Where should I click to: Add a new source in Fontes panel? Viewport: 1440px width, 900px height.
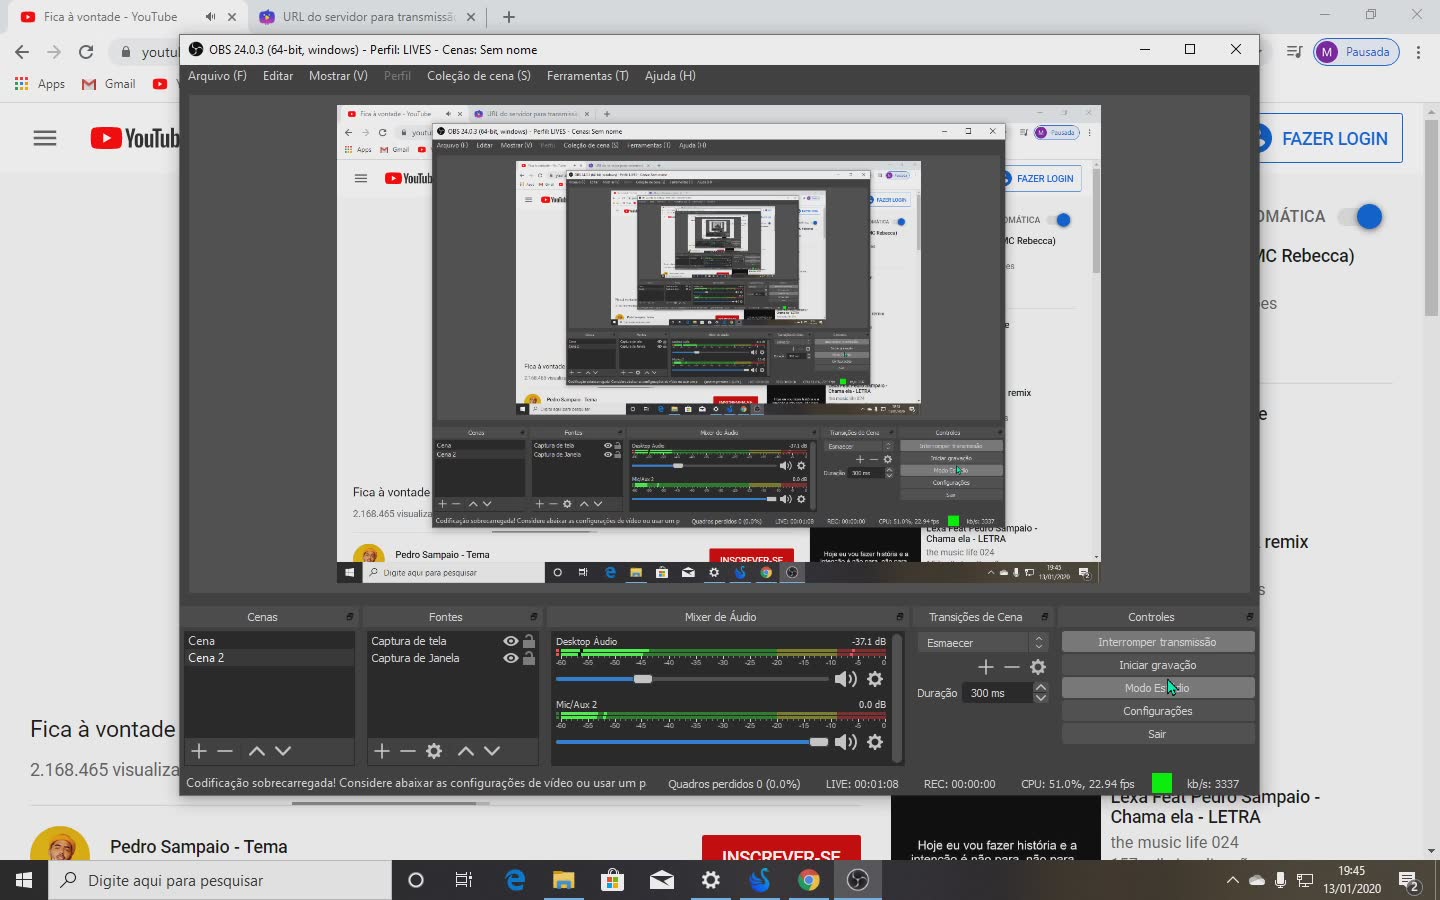pos(381,751)
